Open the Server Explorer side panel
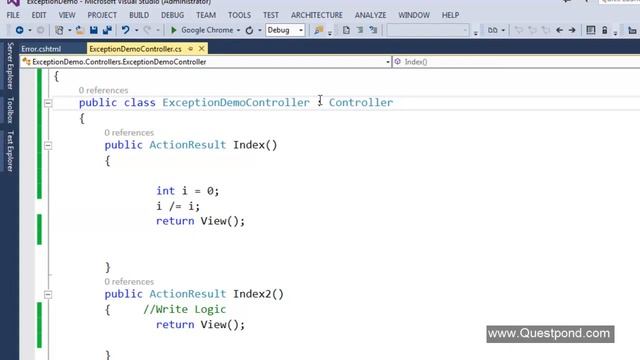The width and height of the screenshot is (640, 360). 10,66
